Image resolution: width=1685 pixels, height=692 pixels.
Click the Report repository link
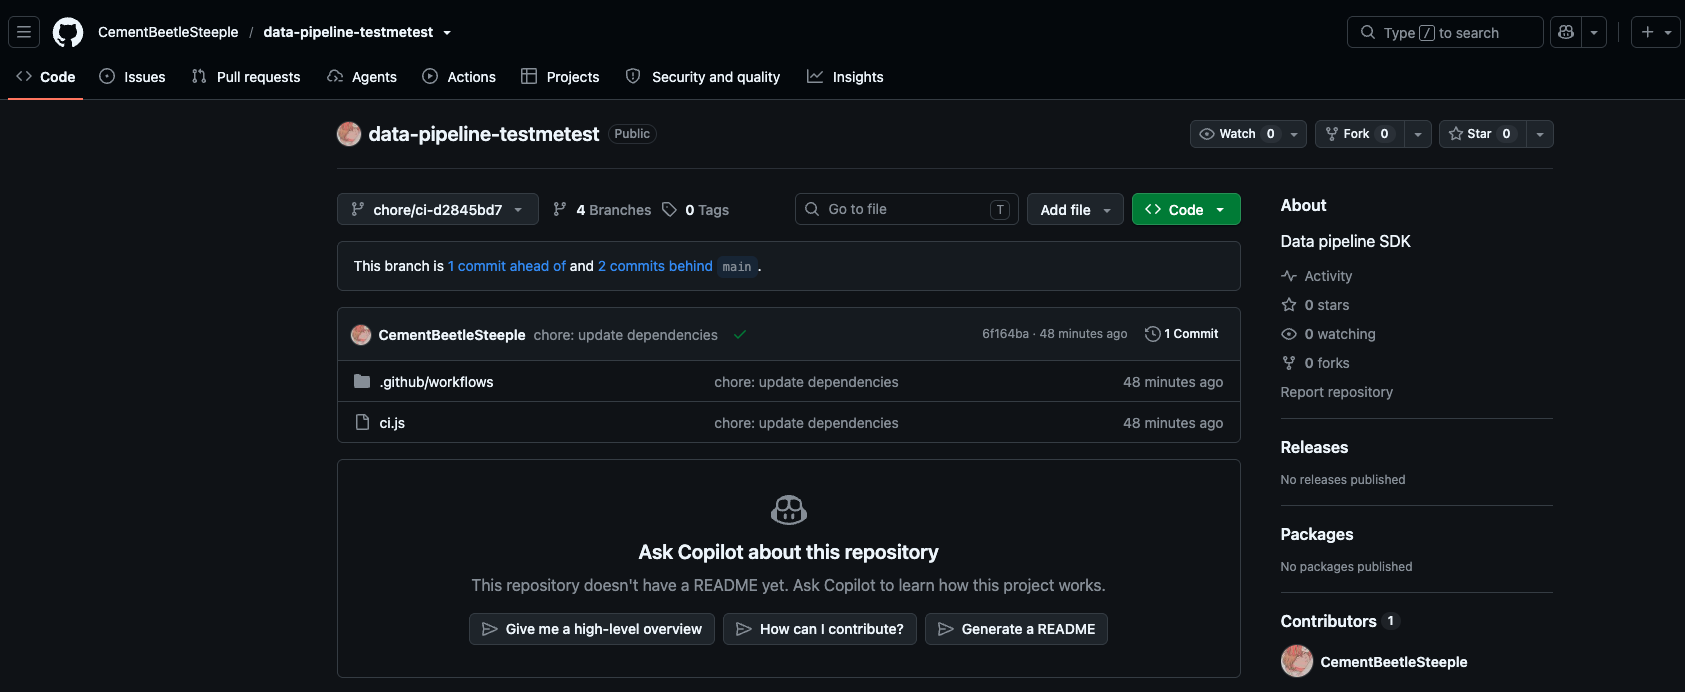click(x=1337, y=392)
